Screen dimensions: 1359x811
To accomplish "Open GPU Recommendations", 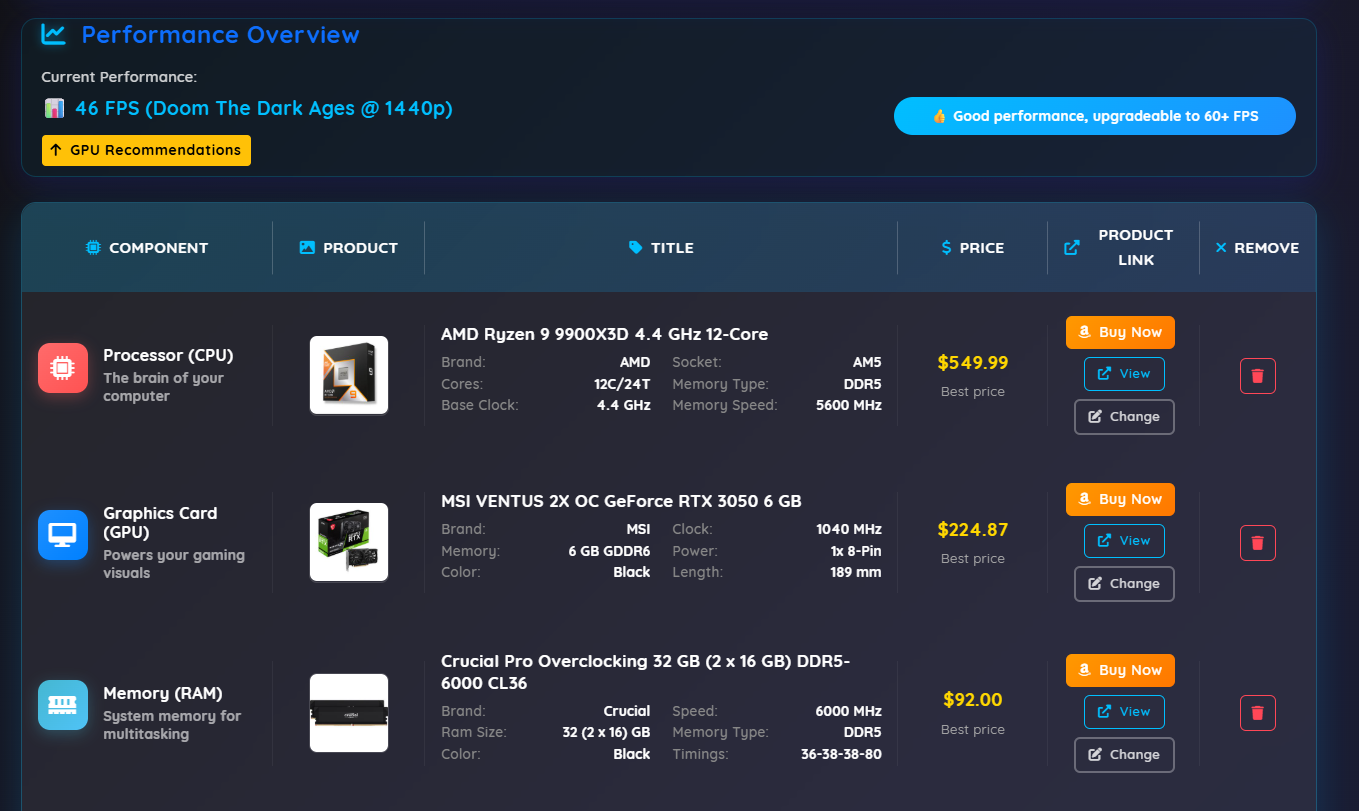I will [146, 150].
